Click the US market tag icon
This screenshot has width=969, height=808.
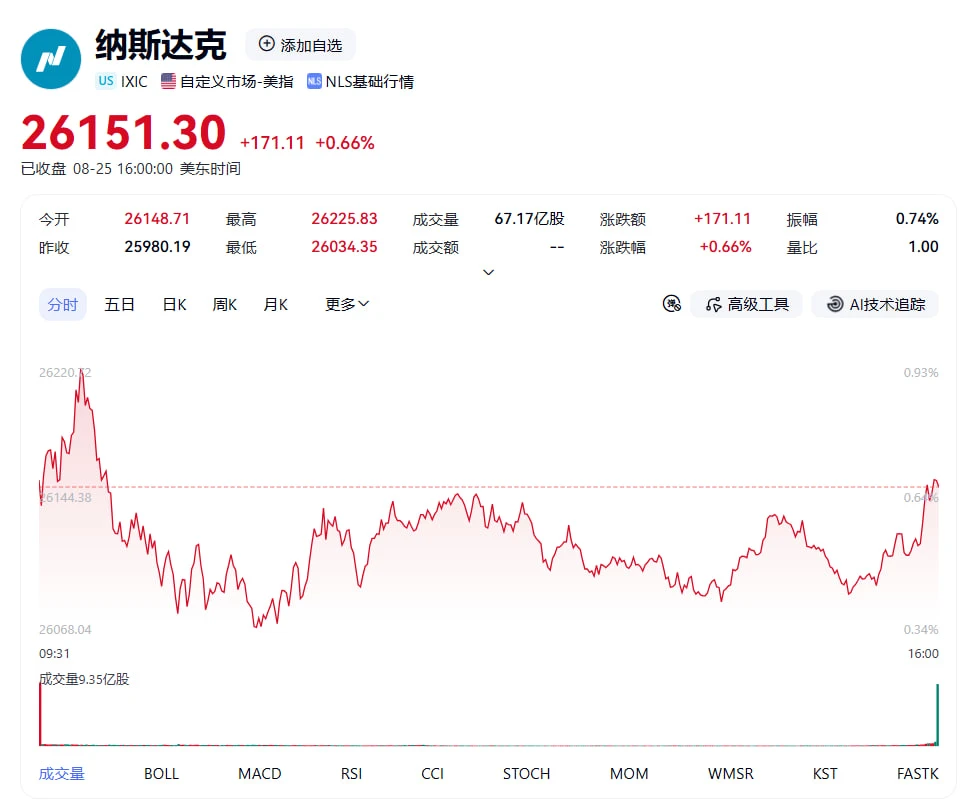click(x=106, y=81)
